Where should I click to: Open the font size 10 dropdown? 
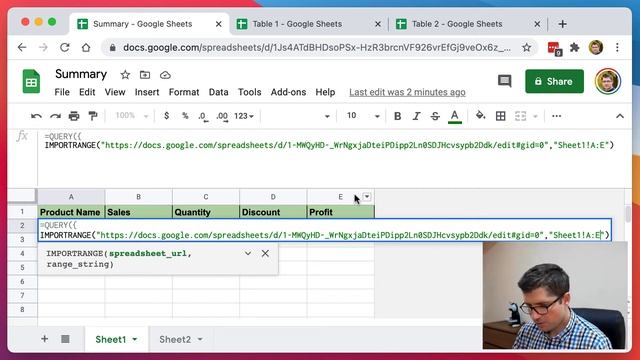coord(363,116)
